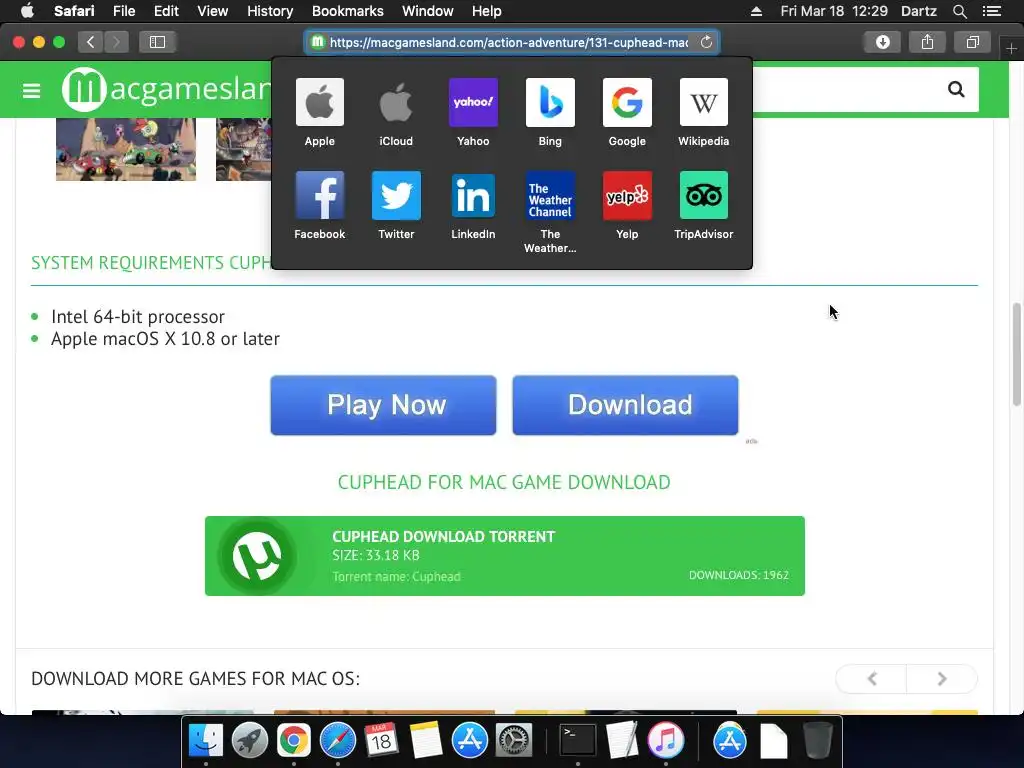Open the Share menu in Safari
This screenshot has width=1024, height=768.
(927, 42)
